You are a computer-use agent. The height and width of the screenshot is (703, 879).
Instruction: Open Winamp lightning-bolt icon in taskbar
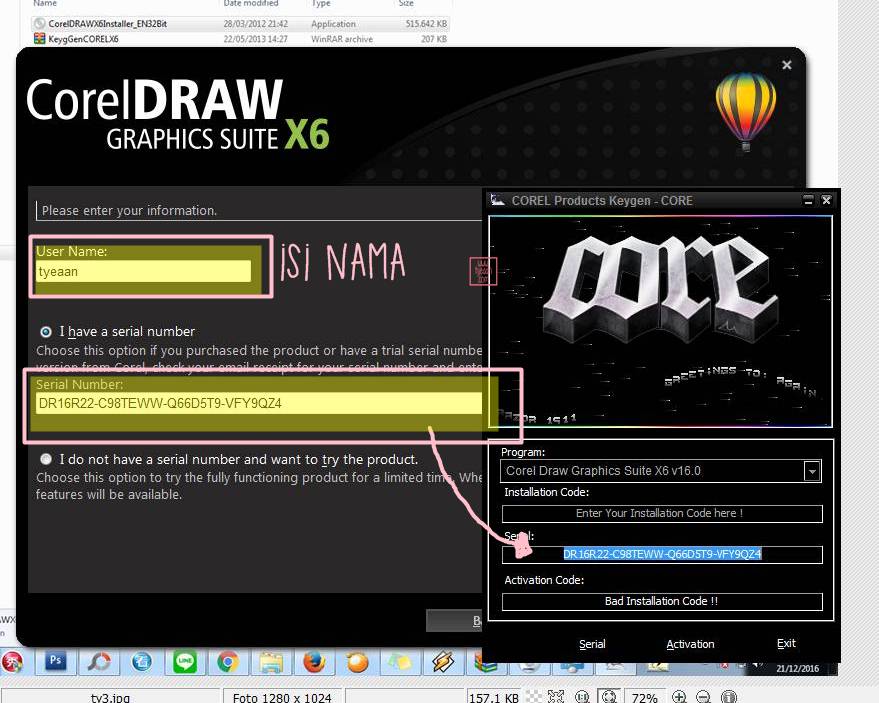443,662
